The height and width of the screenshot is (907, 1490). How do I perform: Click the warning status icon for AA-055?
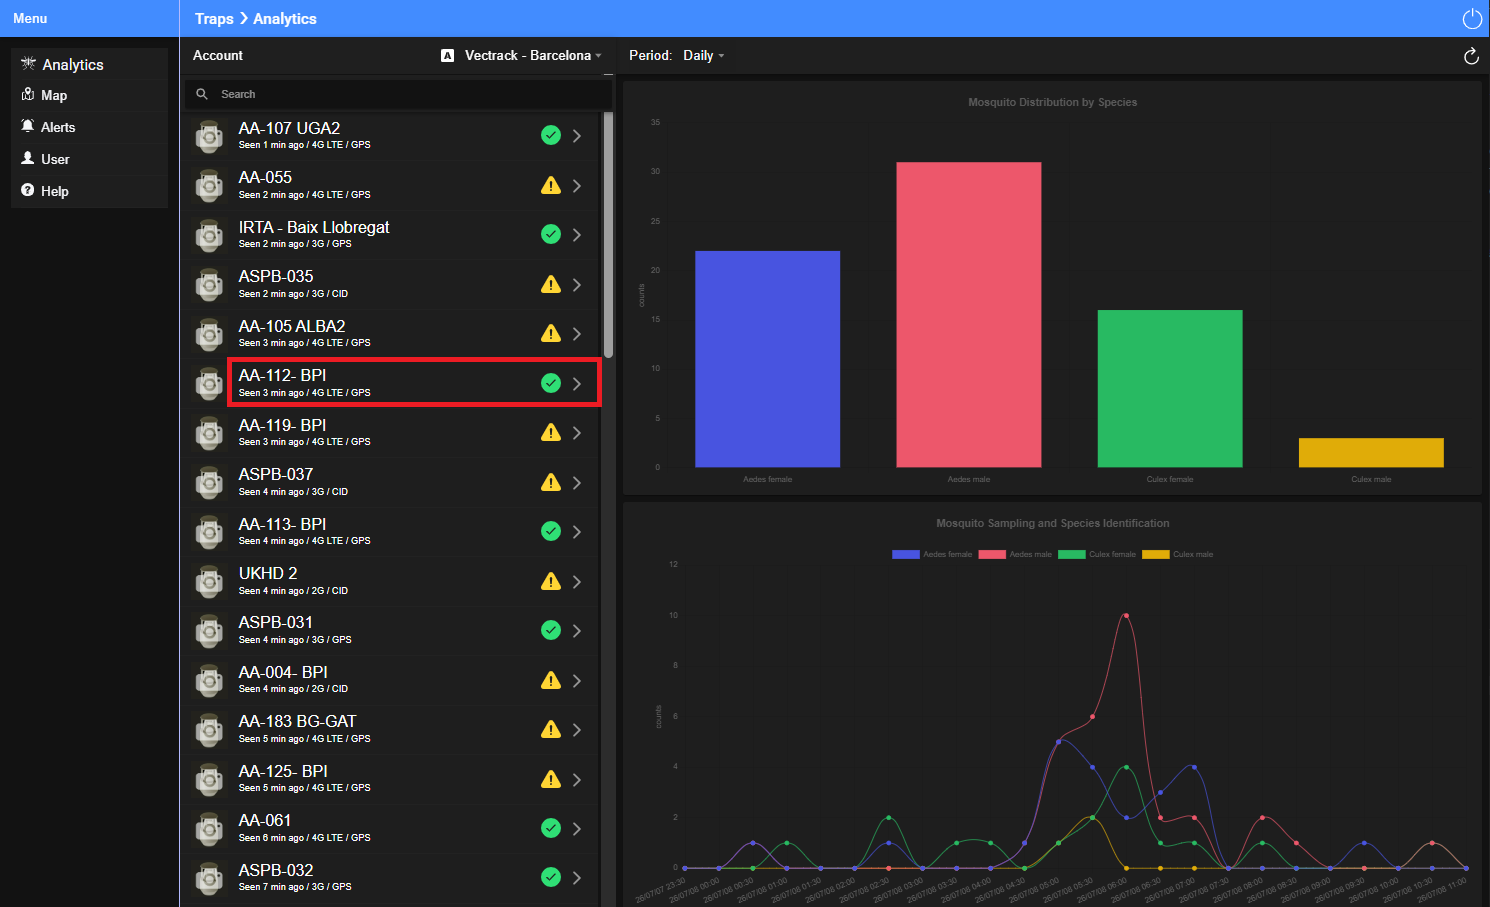[551, 185]
